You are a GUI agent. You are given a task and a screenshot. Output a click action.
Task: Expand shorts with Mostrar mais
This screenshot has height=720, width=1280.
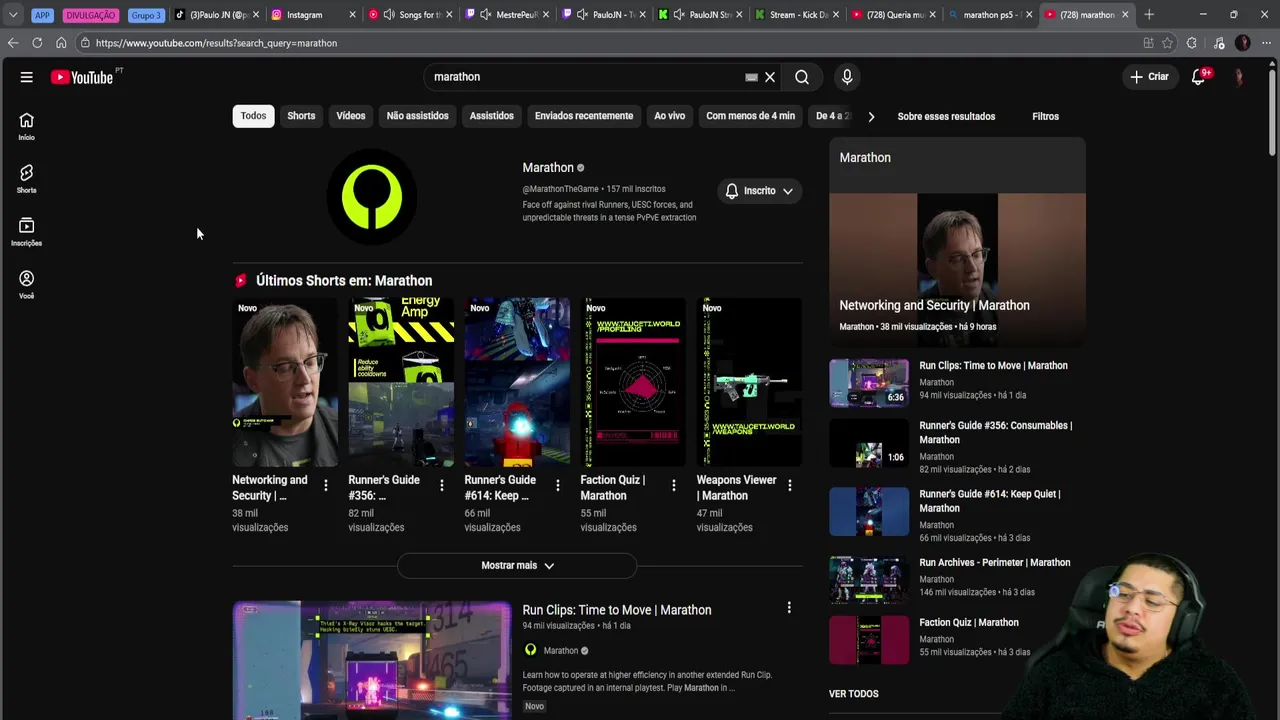tap(517, 565)
